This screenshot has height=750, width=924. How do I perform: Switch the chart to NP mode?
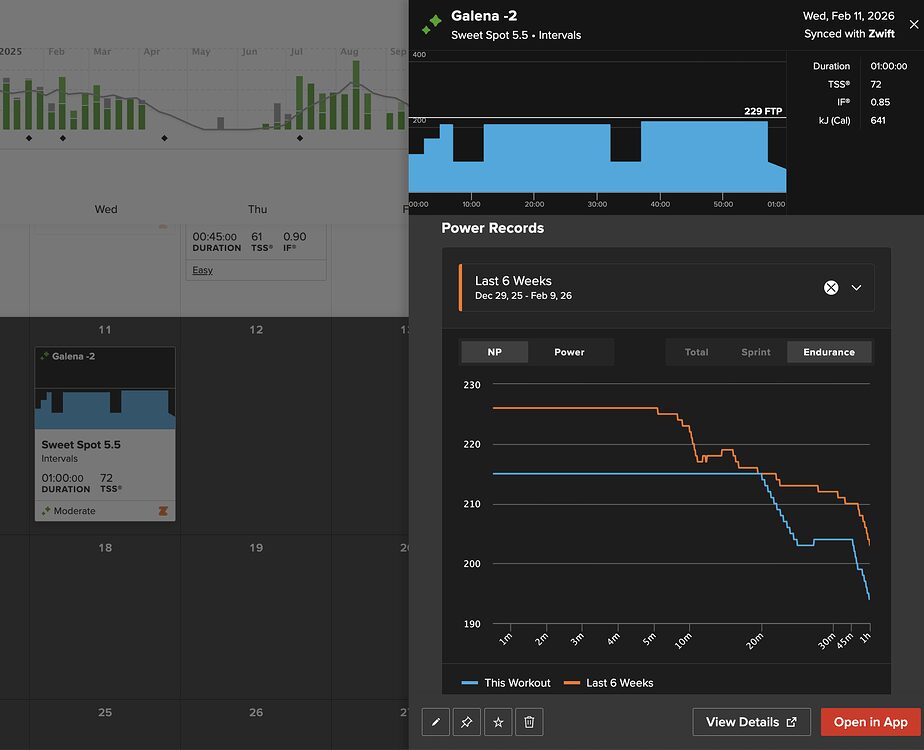coord(493,352)
